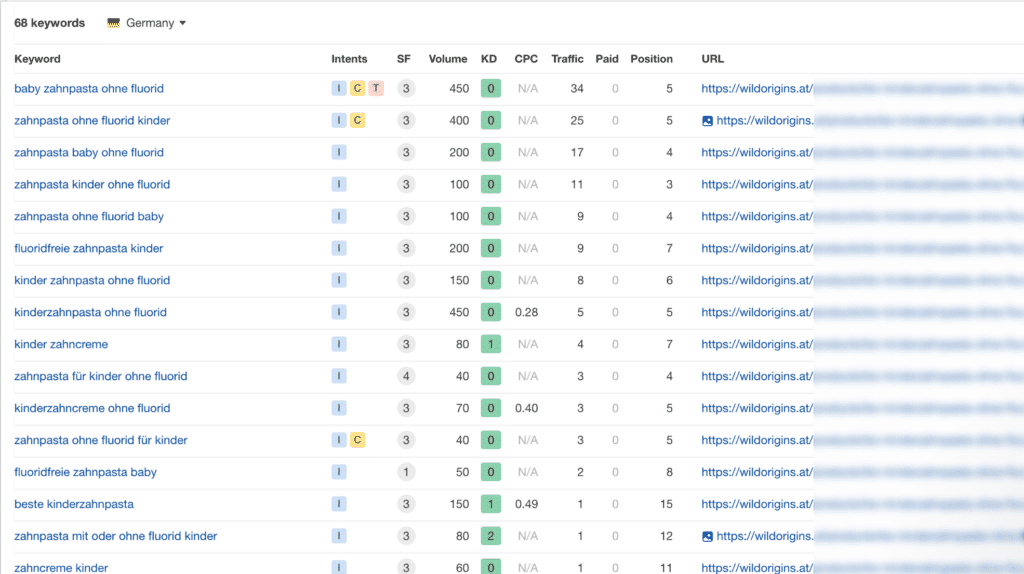Sort the table by the Volume column header

coord(448,59)
